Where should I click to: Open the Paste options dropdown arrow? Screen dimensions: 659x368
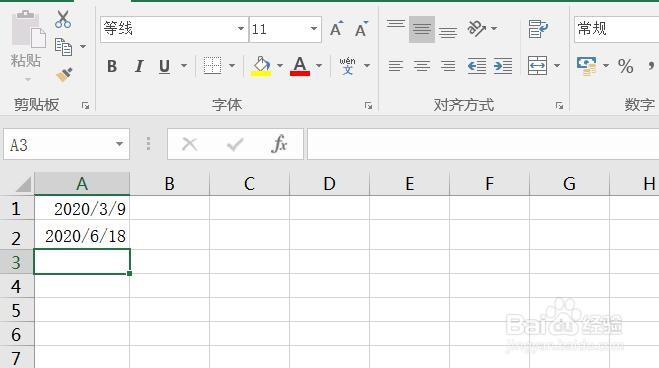point(28,79)
